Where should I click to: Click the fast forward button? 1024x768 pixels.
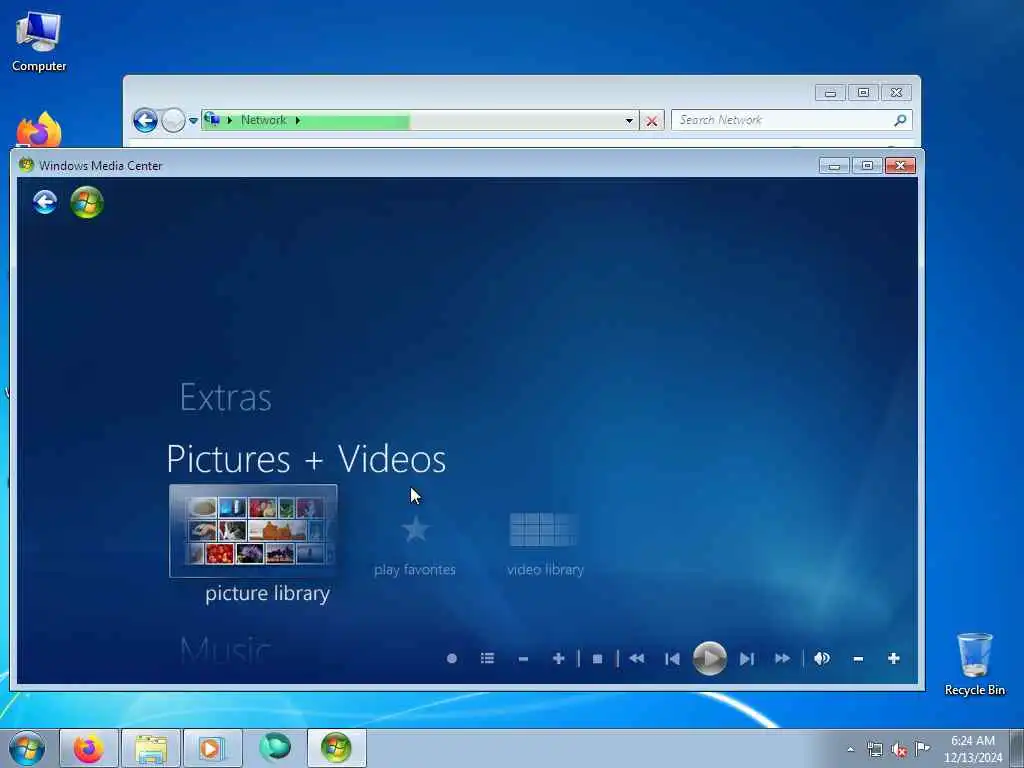tap(782, 658)
